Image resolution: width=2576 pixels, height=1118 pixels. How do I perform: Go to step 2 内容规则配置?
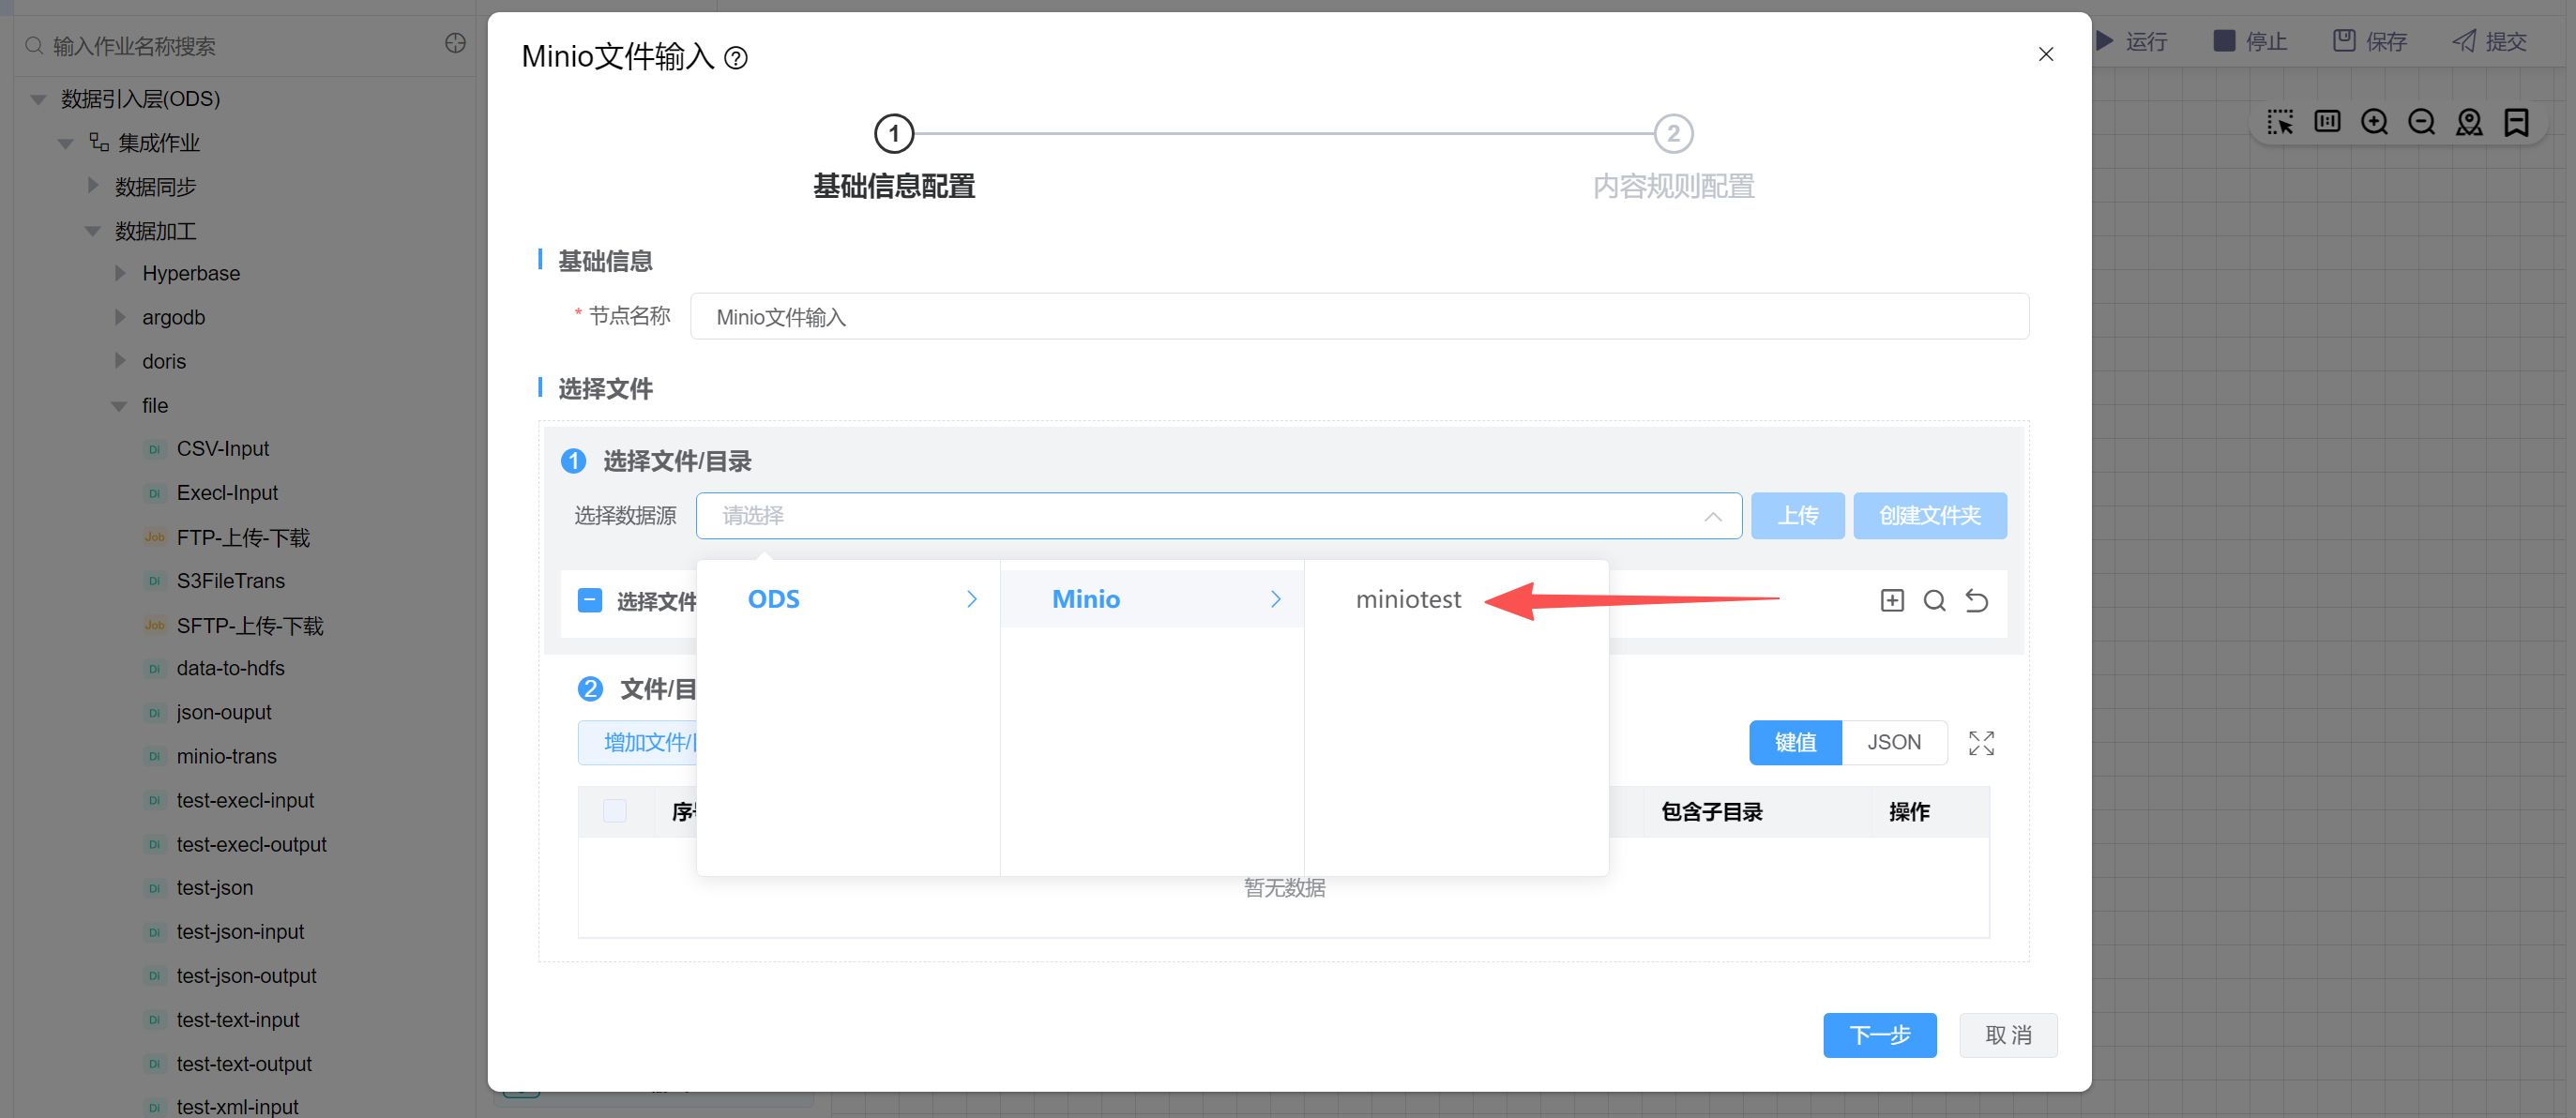(x=1672, y=134)
